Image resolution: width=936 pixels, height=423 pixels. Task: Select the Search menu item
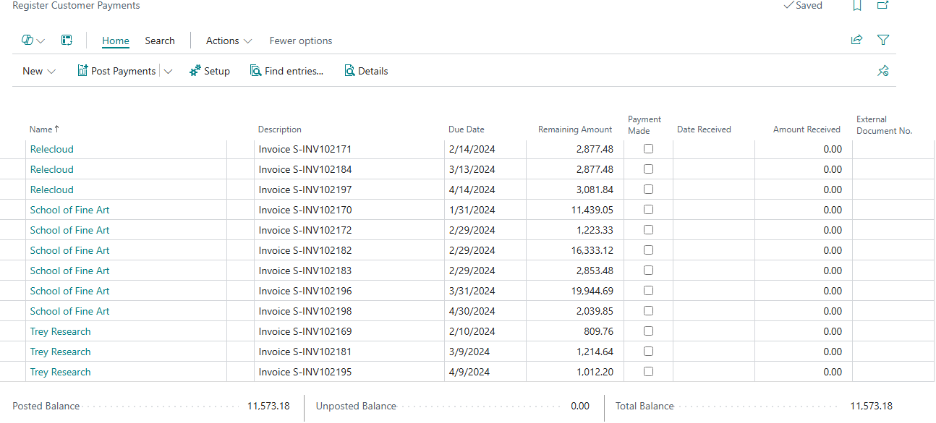click(x=160, y=41)
